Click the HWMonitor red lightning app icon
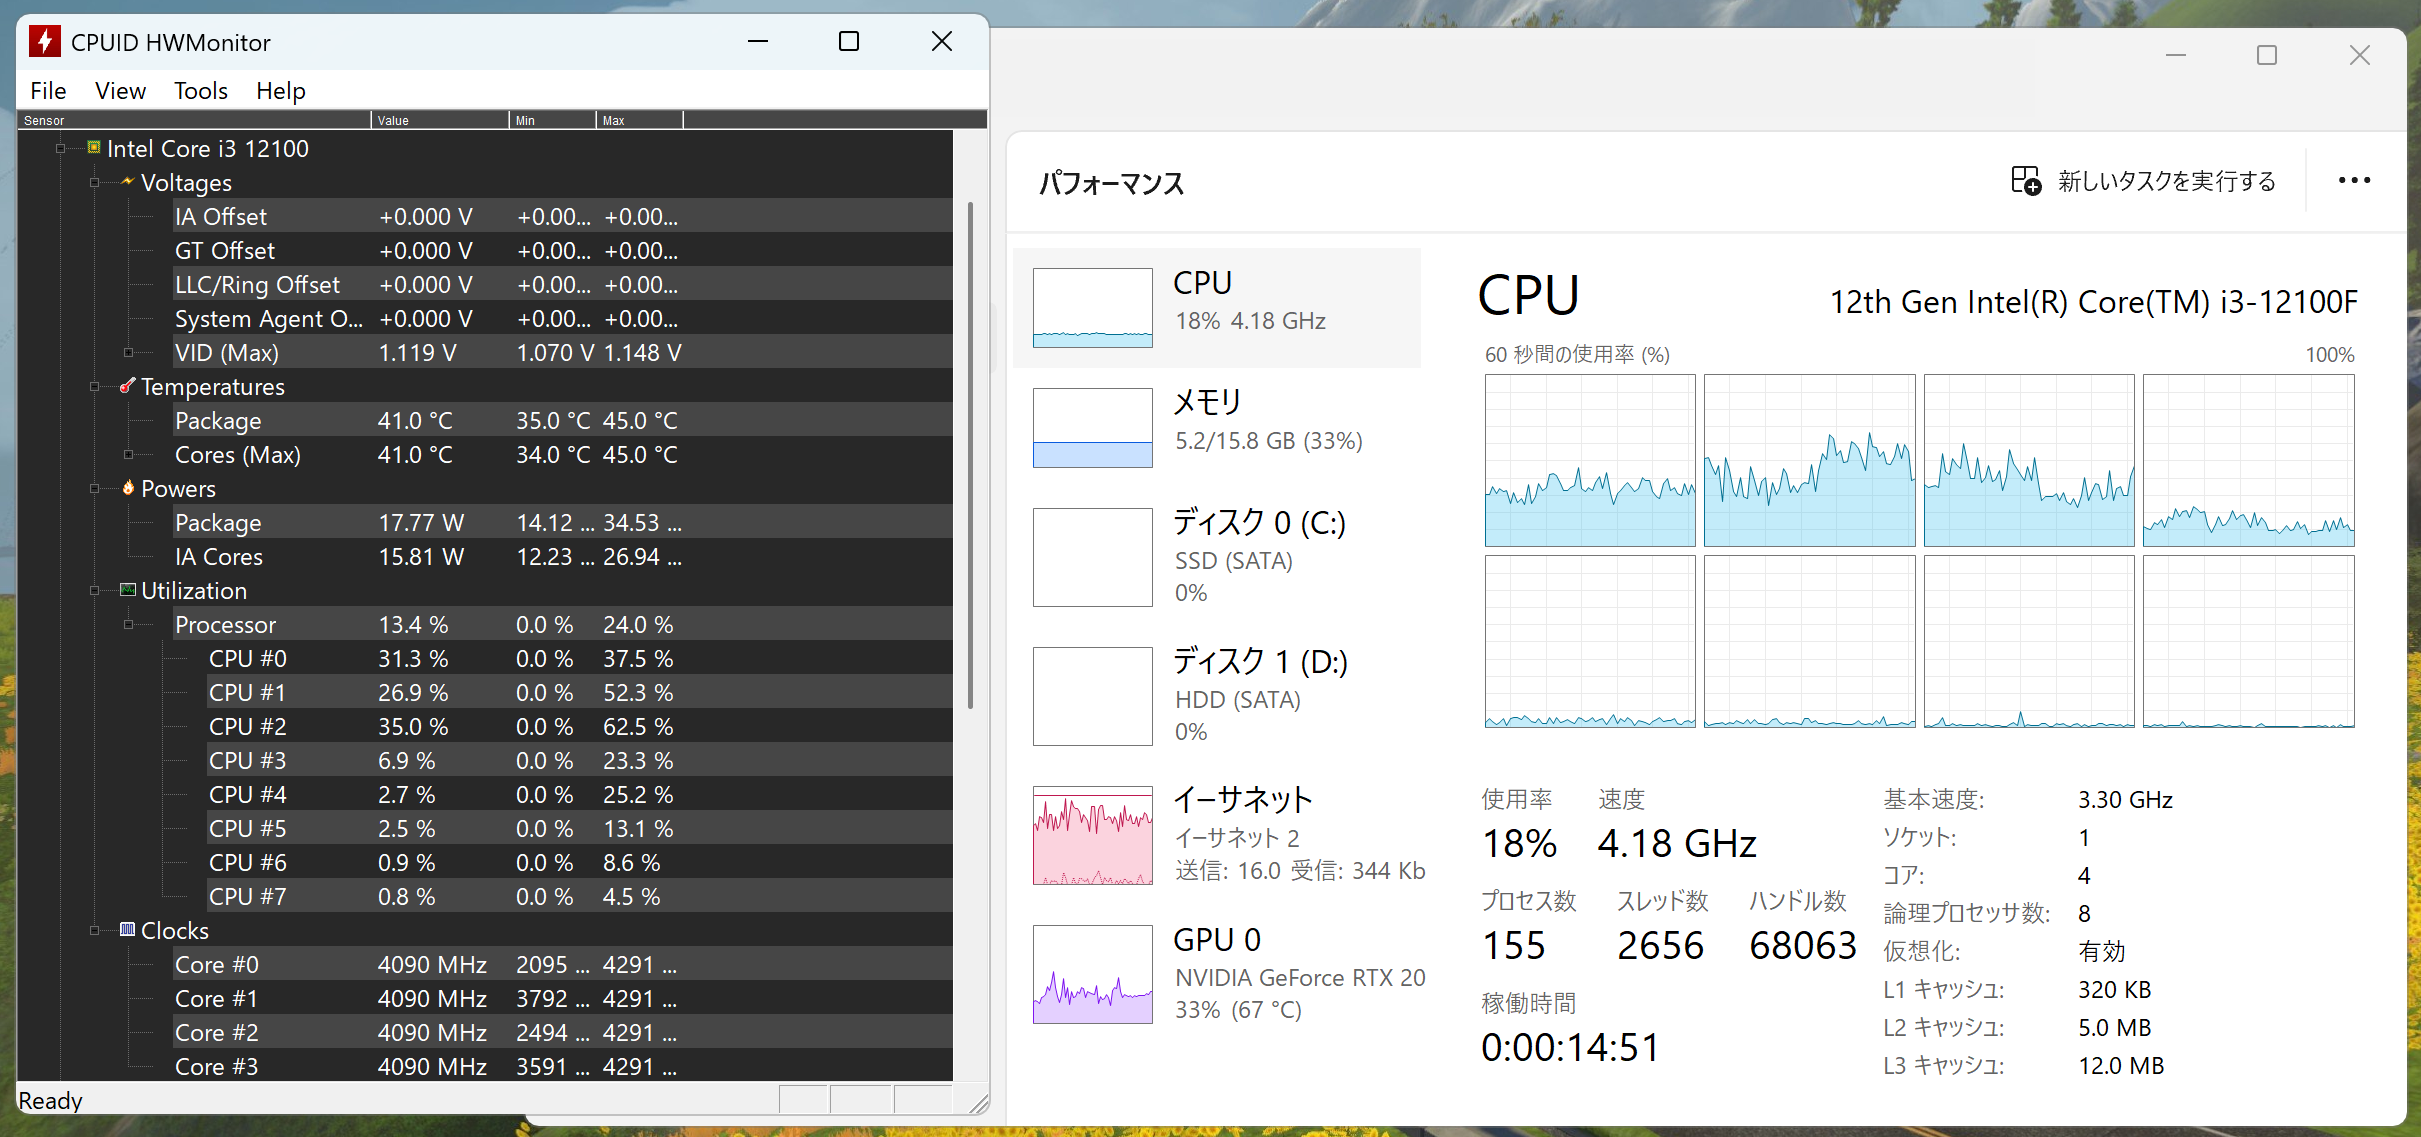Viewport: 2421px width, 1137px height. click(44, 42)
